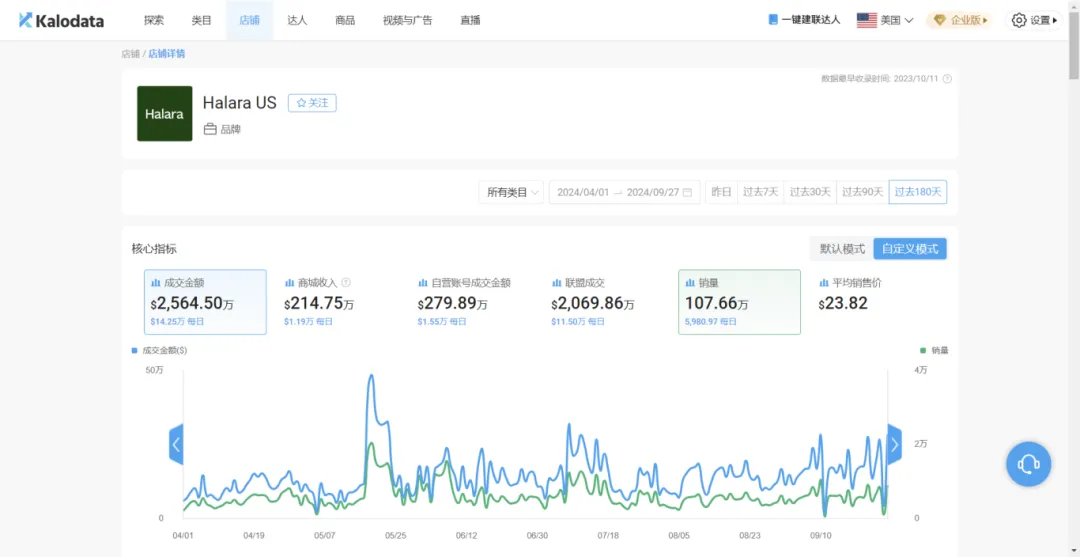
Task: Click the calendar icon in date range
Action: pos(687,192)
